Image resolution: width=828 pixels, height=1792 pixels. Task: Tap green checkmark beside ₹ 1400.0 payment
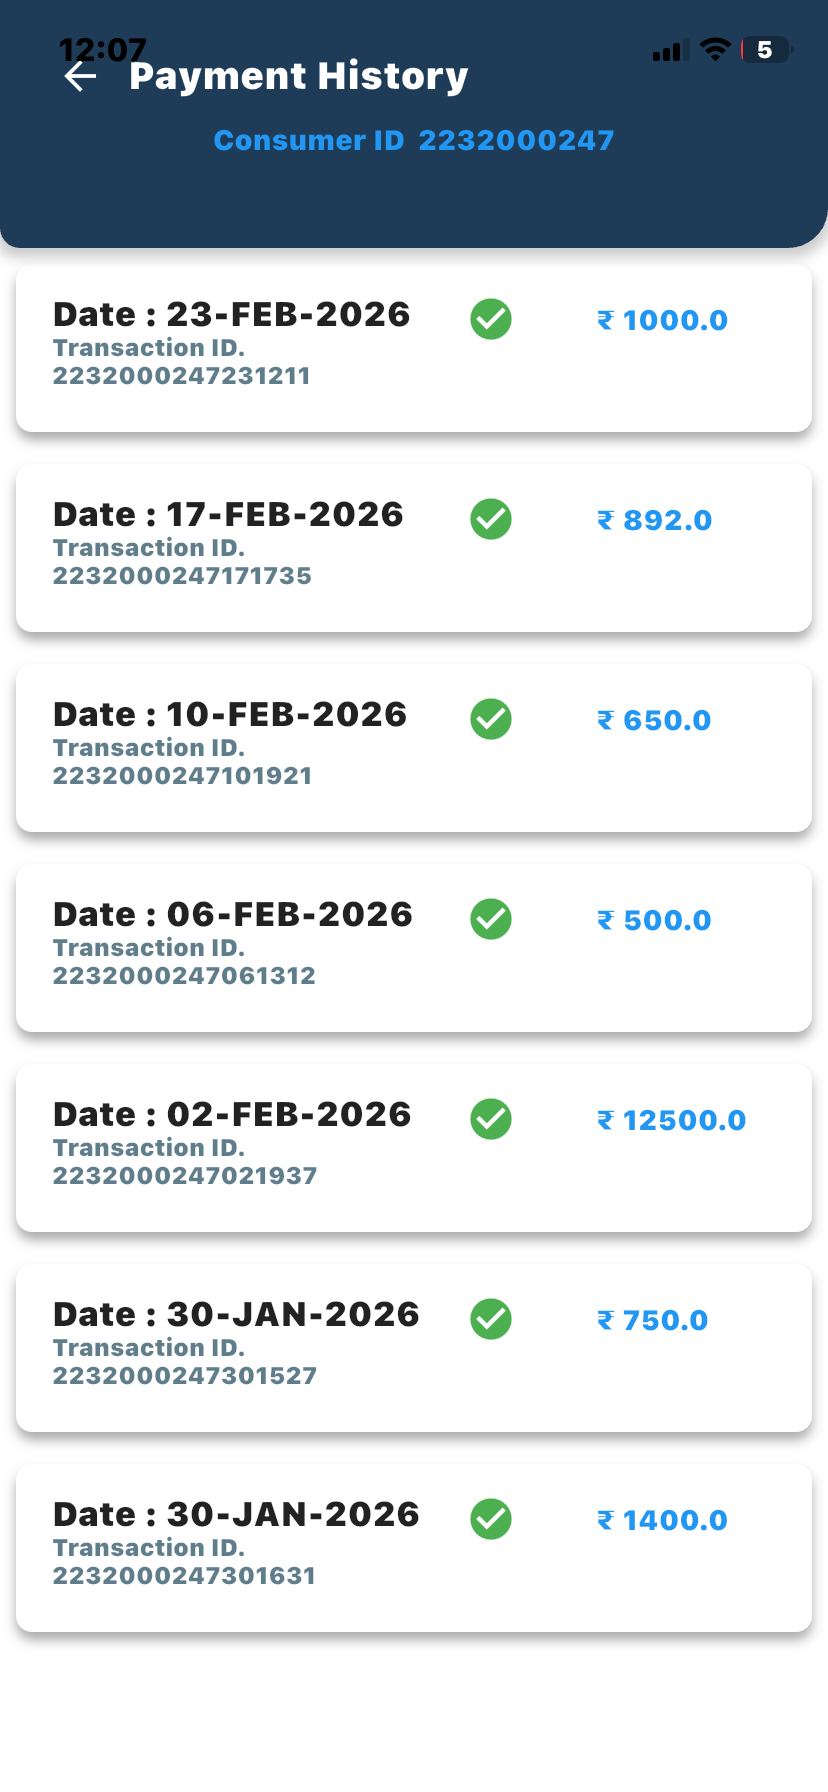tap(491, 1519)
